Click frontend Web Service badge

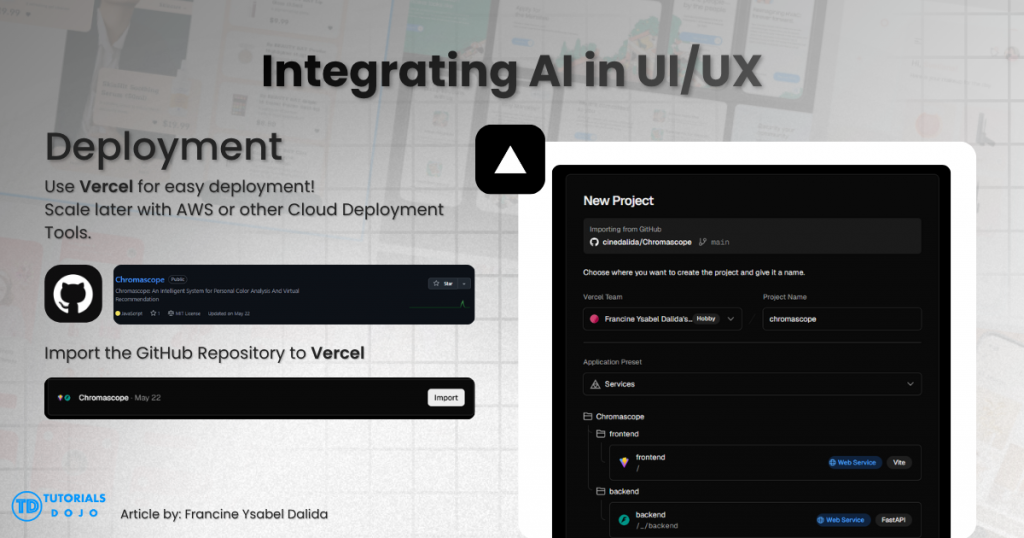853,462
